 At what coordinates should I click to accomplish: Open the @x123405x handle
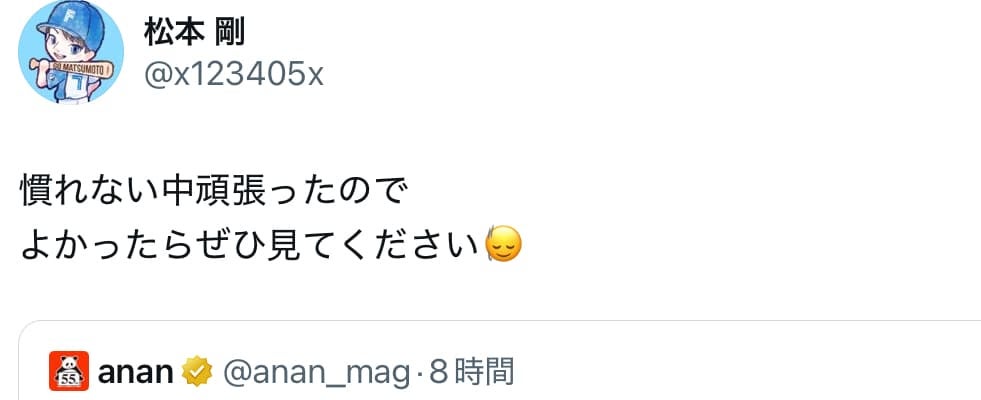point(233,75)
